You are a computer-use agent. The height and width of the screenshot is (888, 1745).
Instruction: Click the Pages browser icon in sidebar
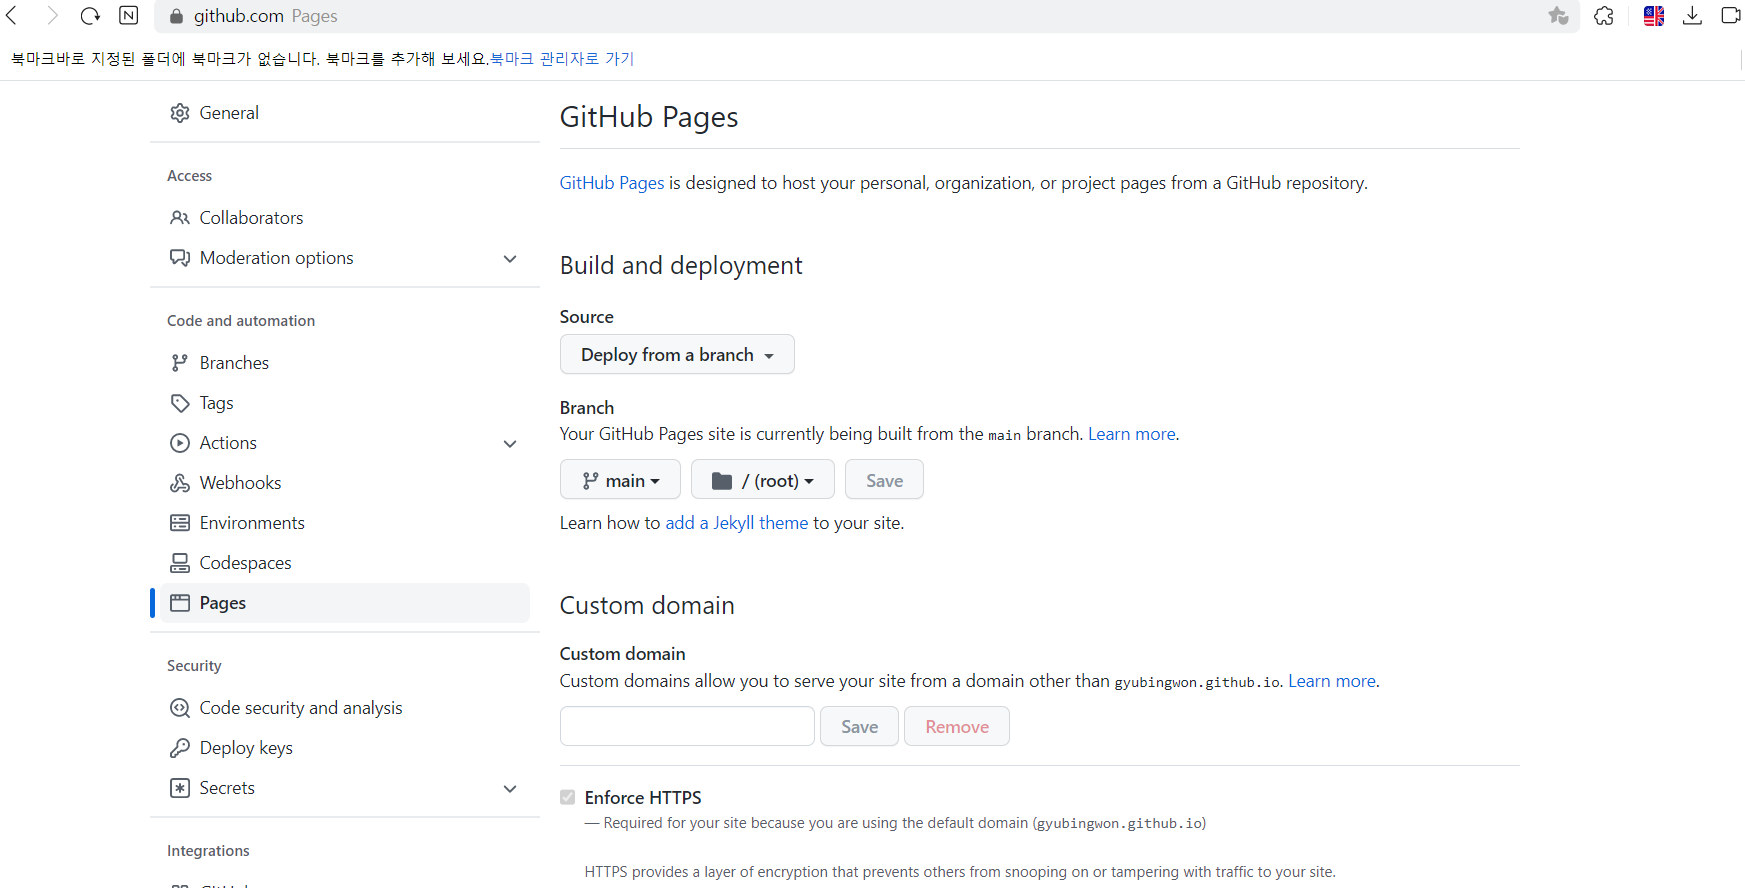(180, 603)
